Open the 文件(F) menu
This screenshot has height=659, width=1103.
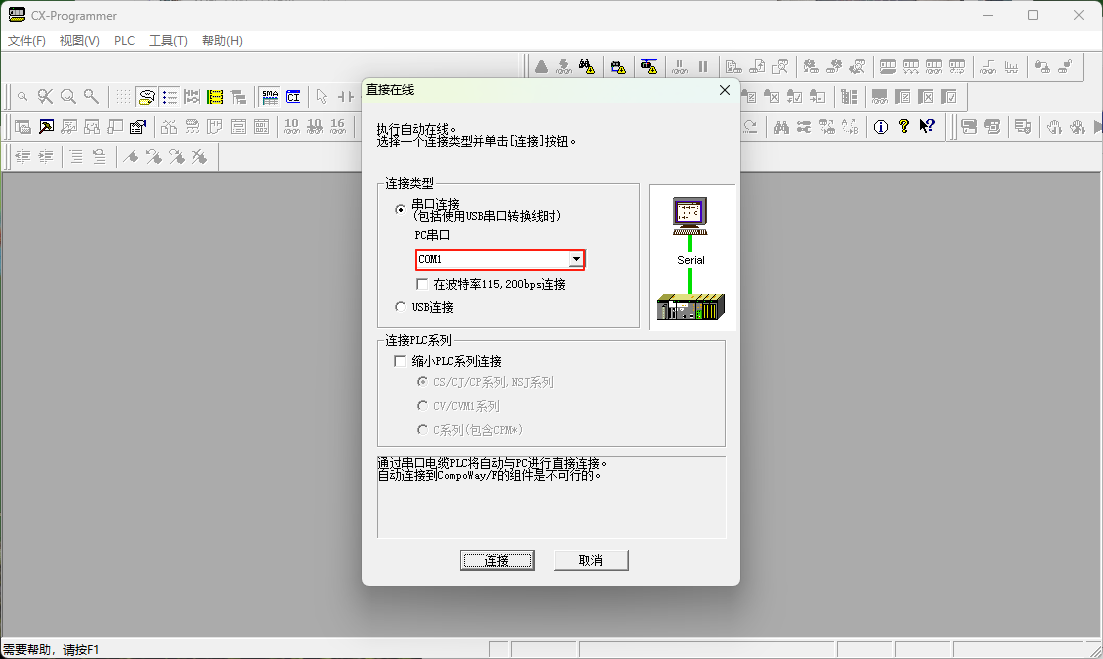[x=27, y=41]
